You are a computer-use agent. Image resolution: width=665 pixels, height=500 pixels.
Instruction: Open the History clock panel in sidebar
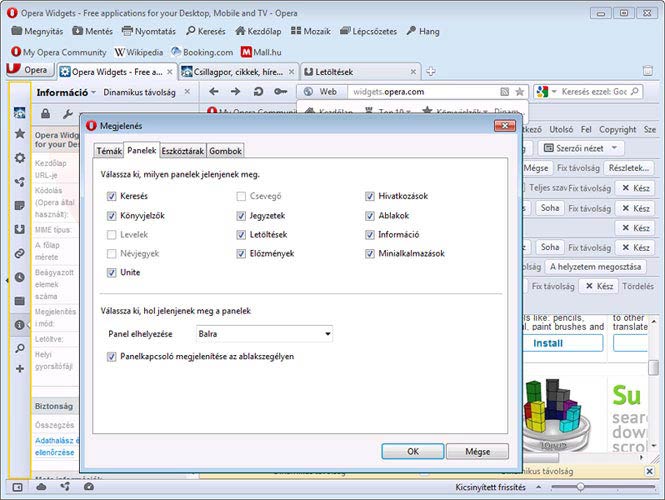pyautogui.click(x=20, y=277)
